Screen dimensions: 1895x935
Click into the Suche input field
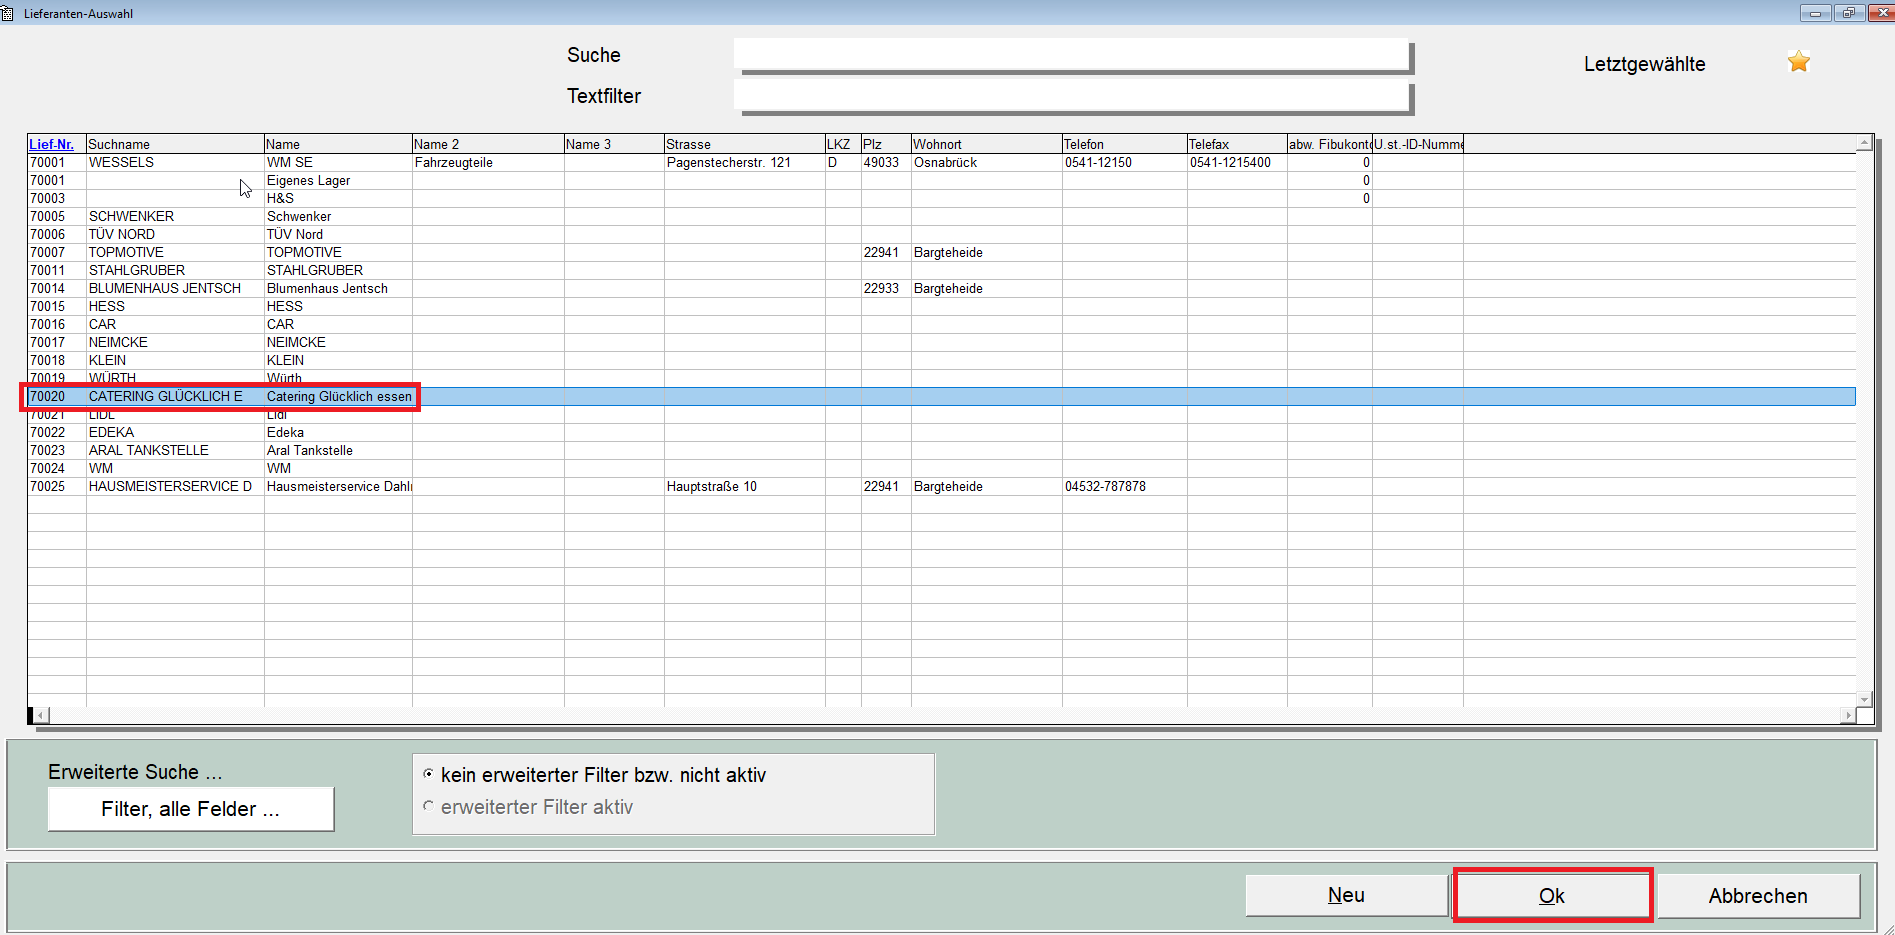coord(1072,55)
